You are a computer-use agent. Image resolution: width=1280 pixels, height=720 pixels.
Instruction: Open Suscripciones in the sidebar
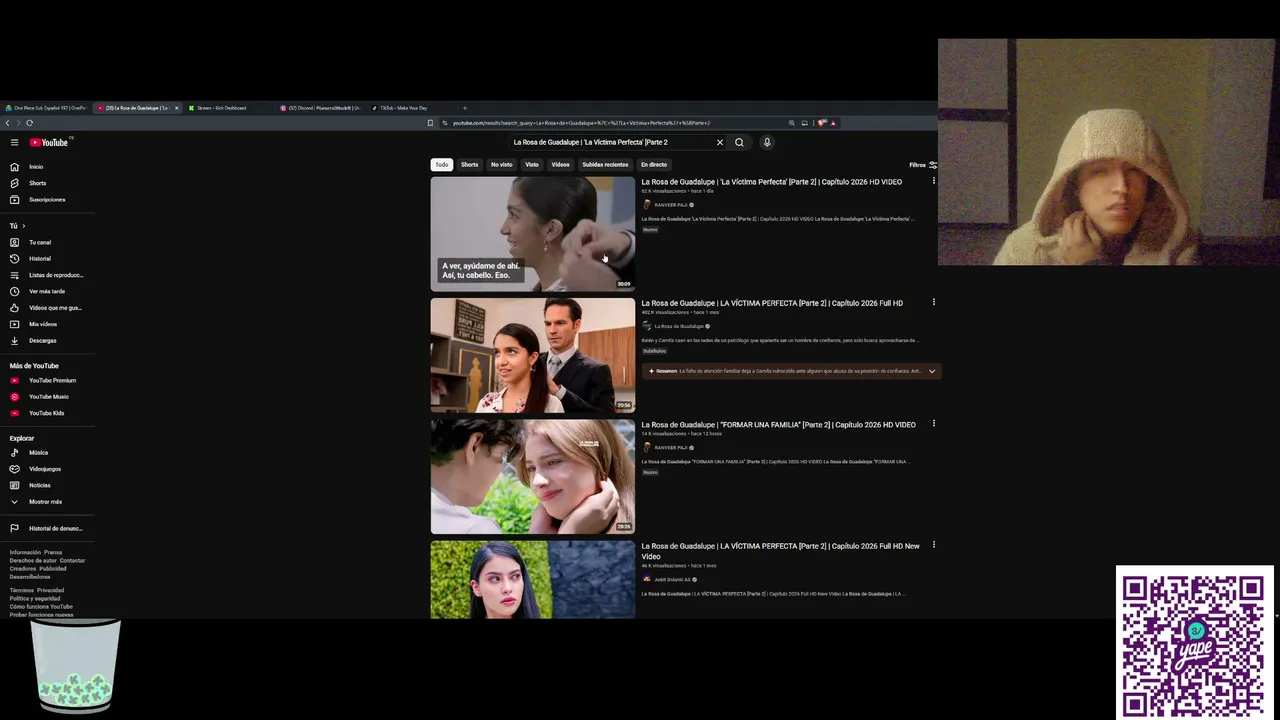[48, 199]
